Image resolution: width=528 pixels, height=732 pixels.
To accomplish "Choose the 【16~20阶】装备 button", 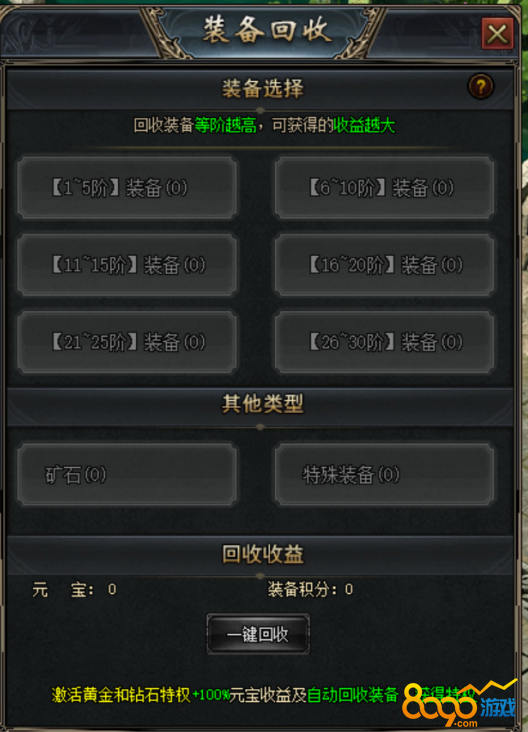I will [x=384, y=265].
